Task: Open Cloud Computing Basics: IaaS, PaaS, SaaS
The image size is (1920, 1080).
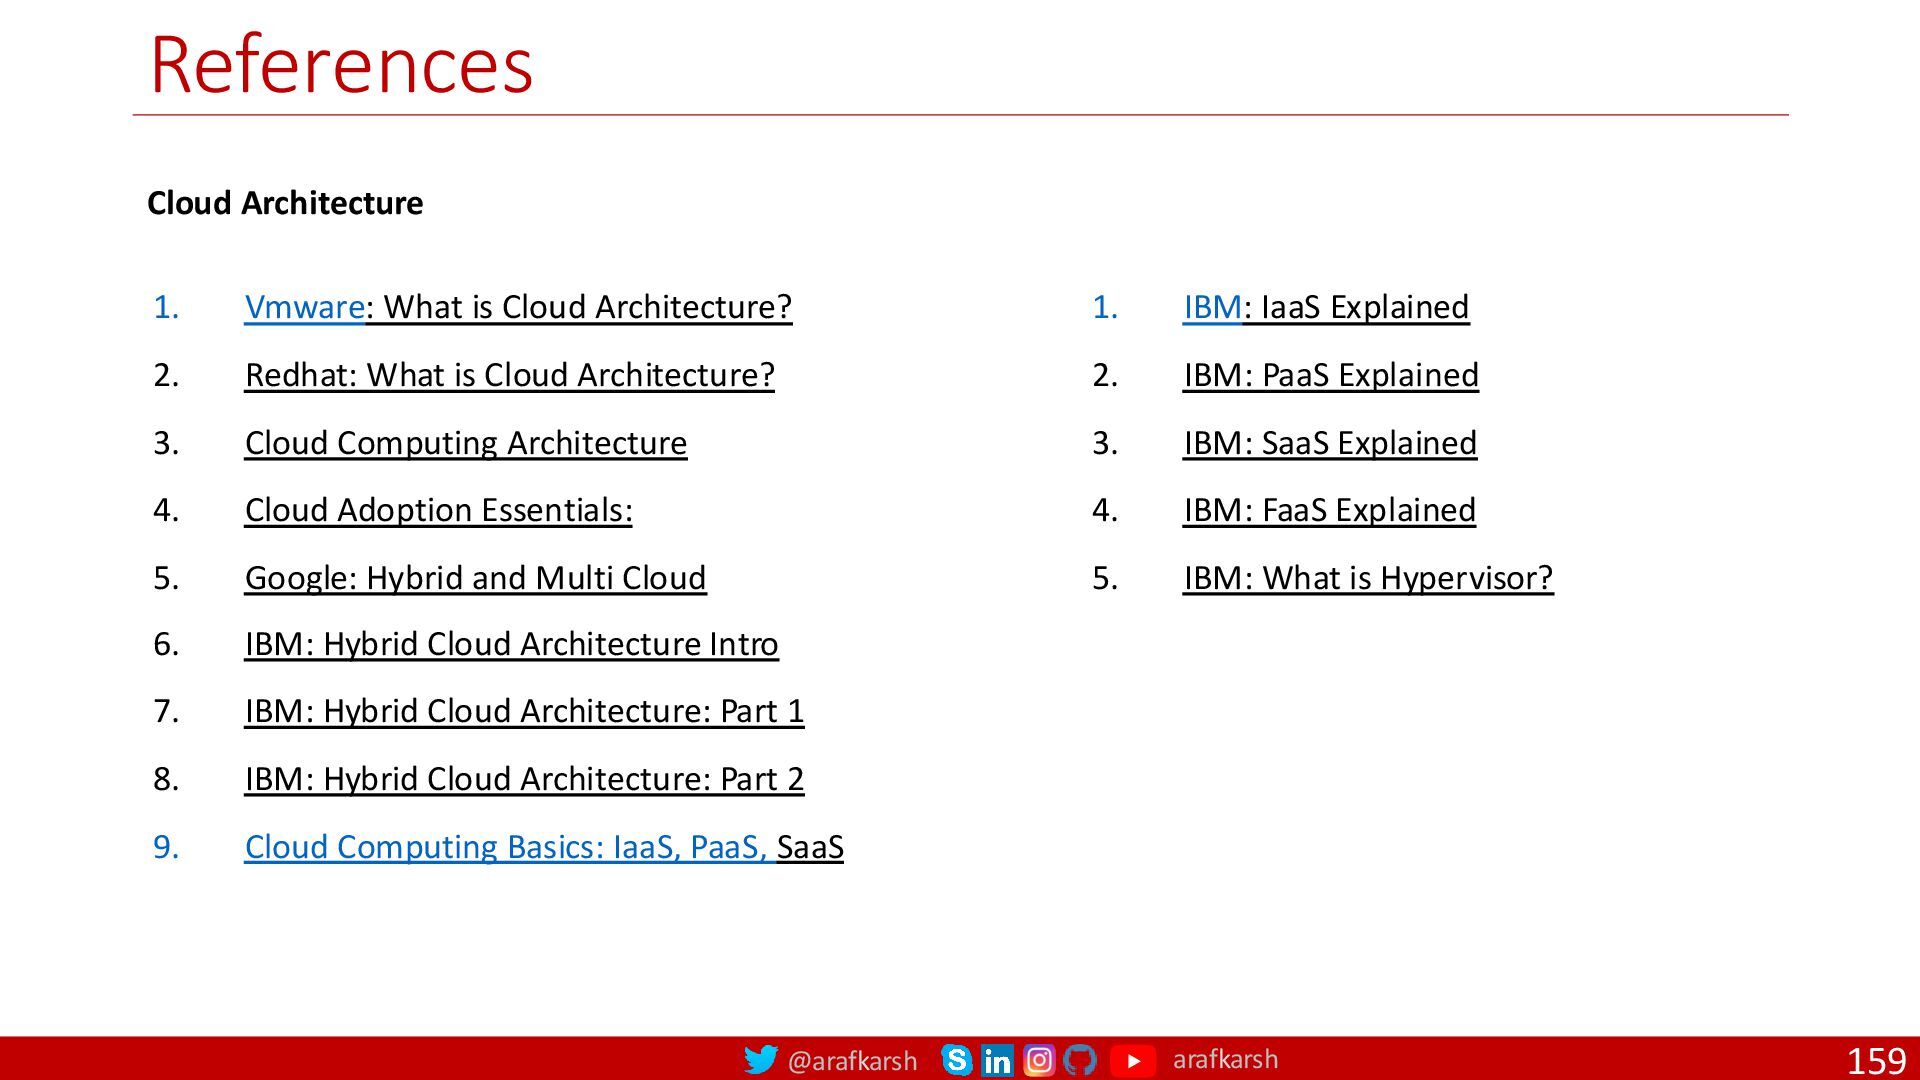Action: click(544, 847)
